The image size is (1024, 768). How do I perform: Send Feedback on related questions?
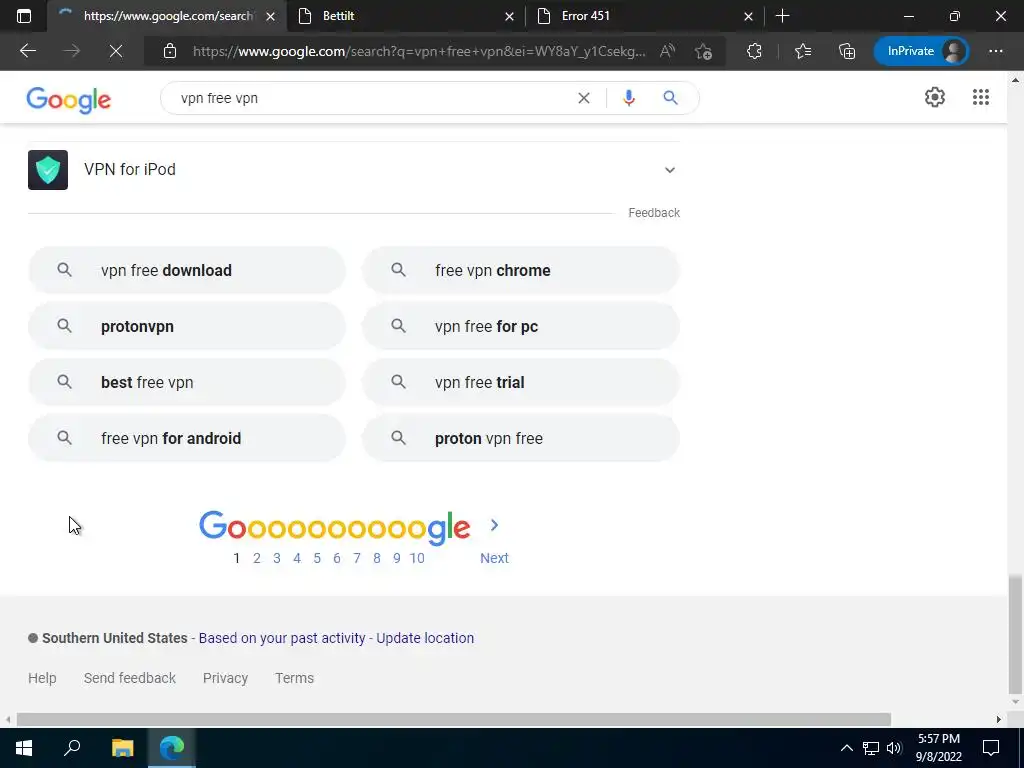click(x=654, y=213)
